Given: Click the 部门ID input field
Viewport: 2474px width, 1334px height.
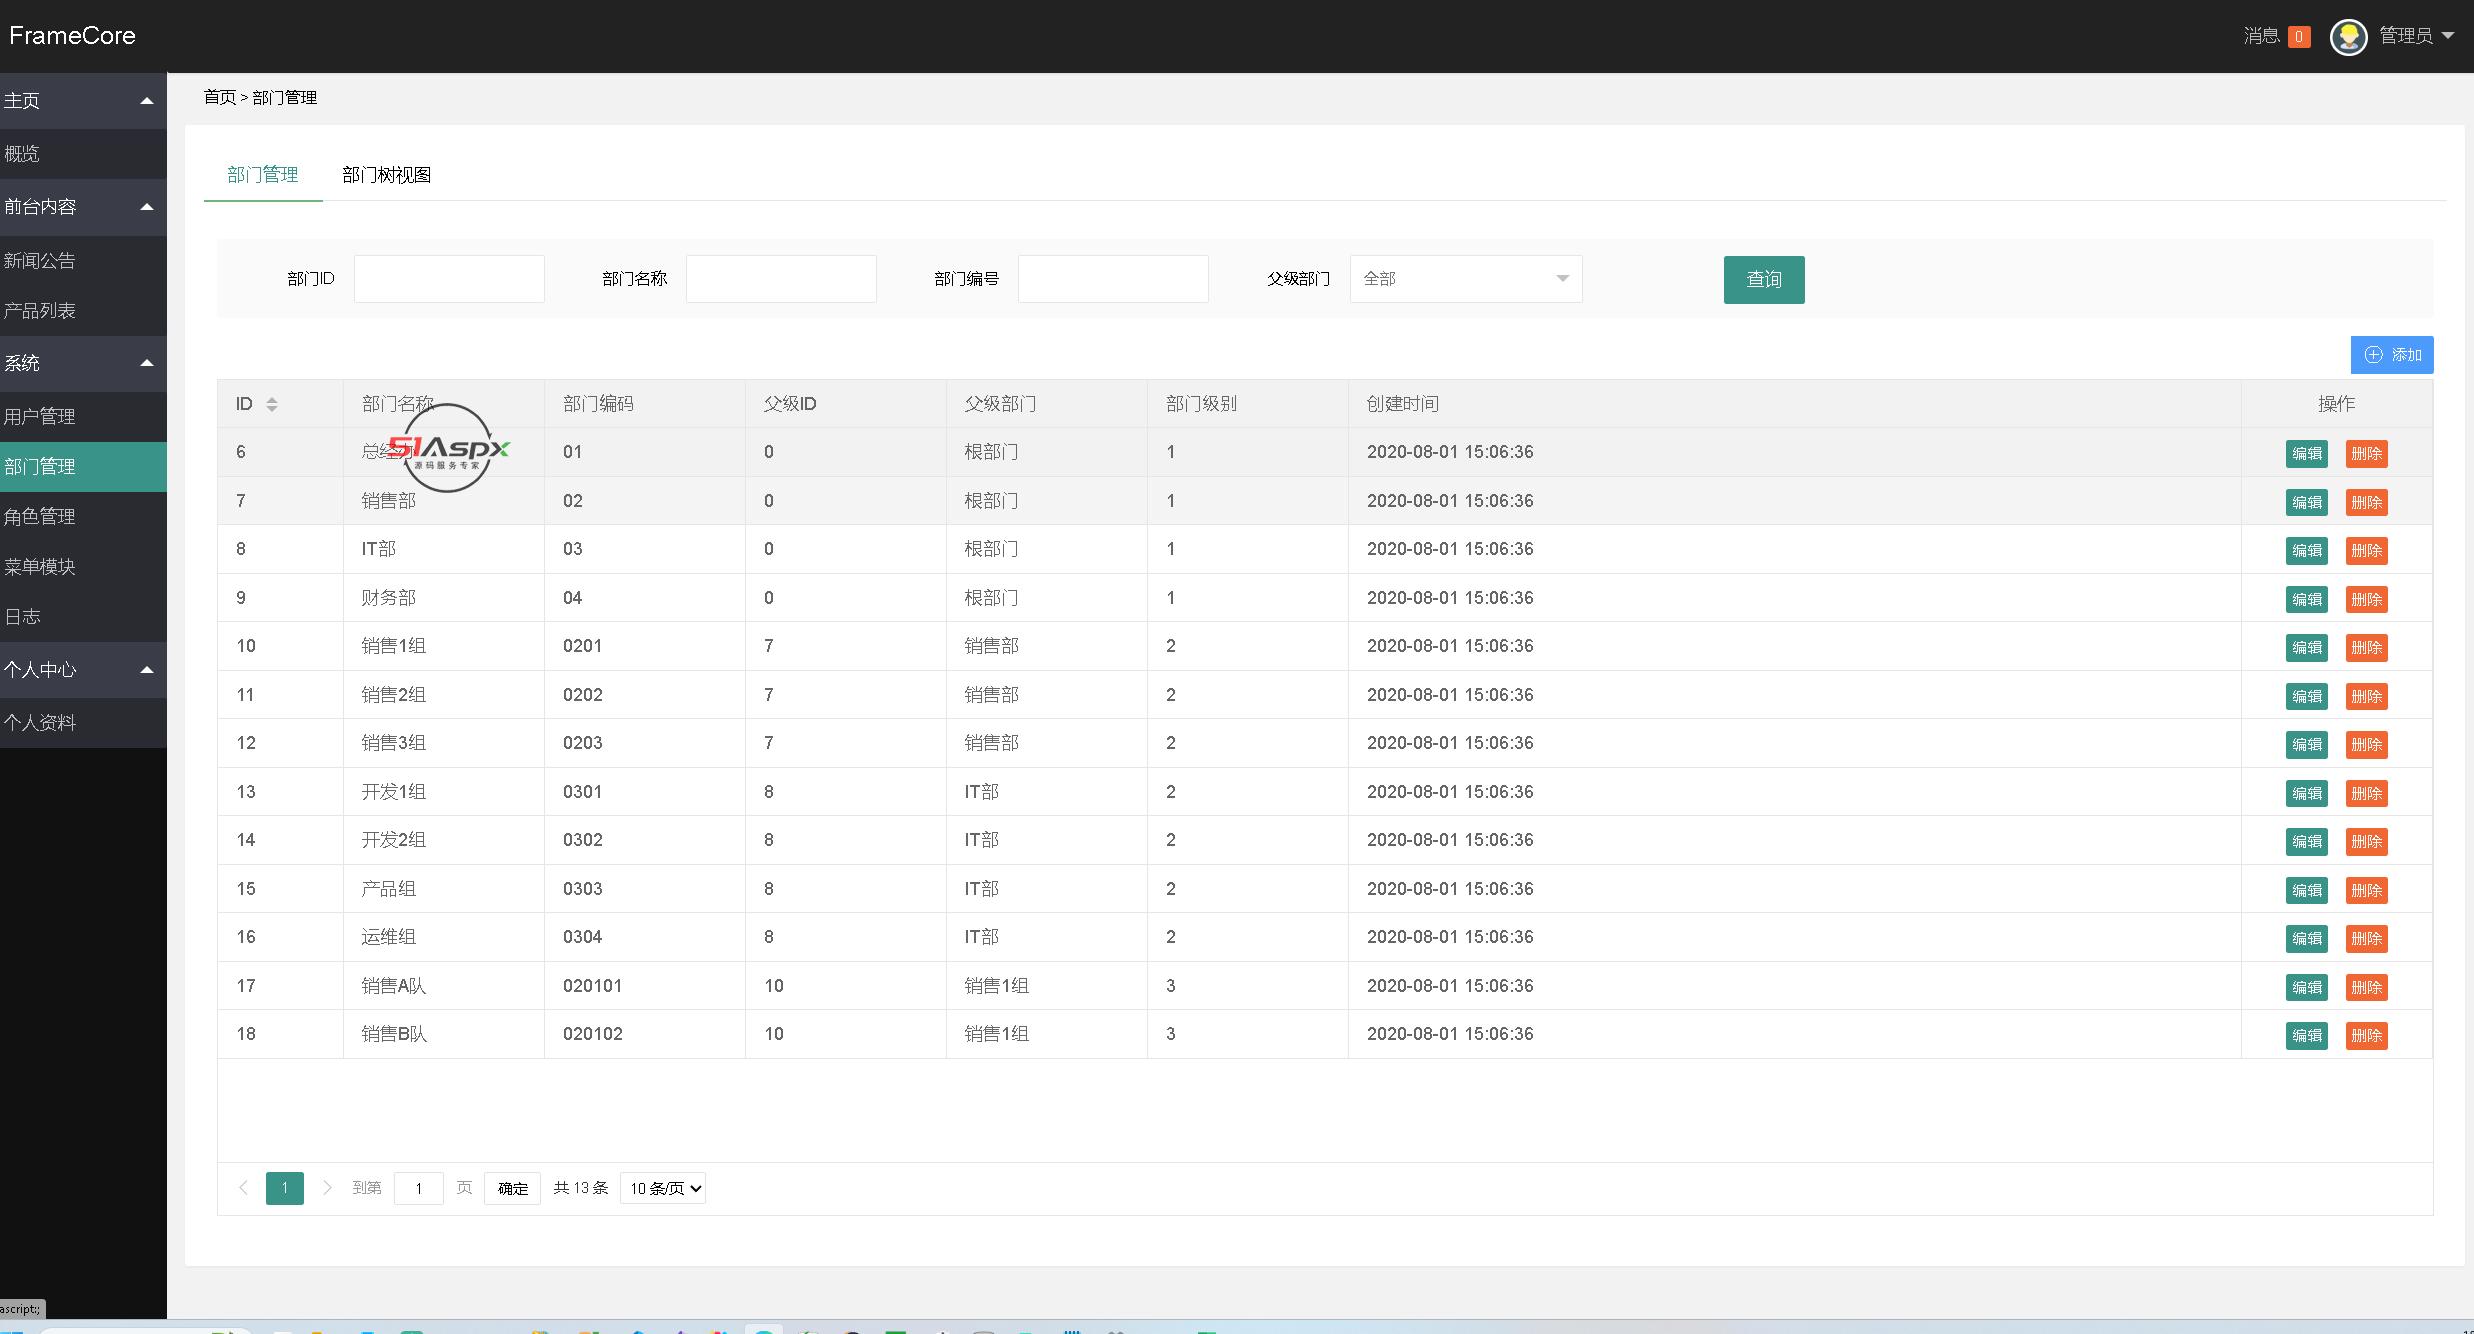Looking at the screenshot, I should [449, 279].
